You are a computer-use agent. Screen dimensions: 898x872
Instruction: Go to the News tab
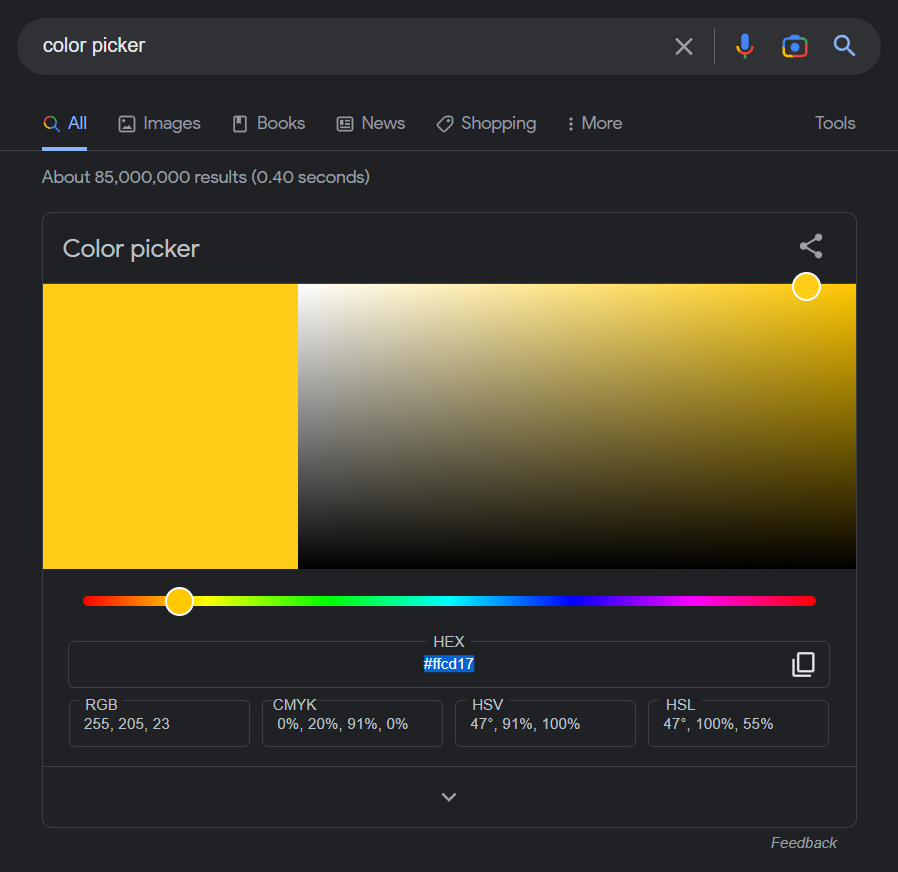371,123
